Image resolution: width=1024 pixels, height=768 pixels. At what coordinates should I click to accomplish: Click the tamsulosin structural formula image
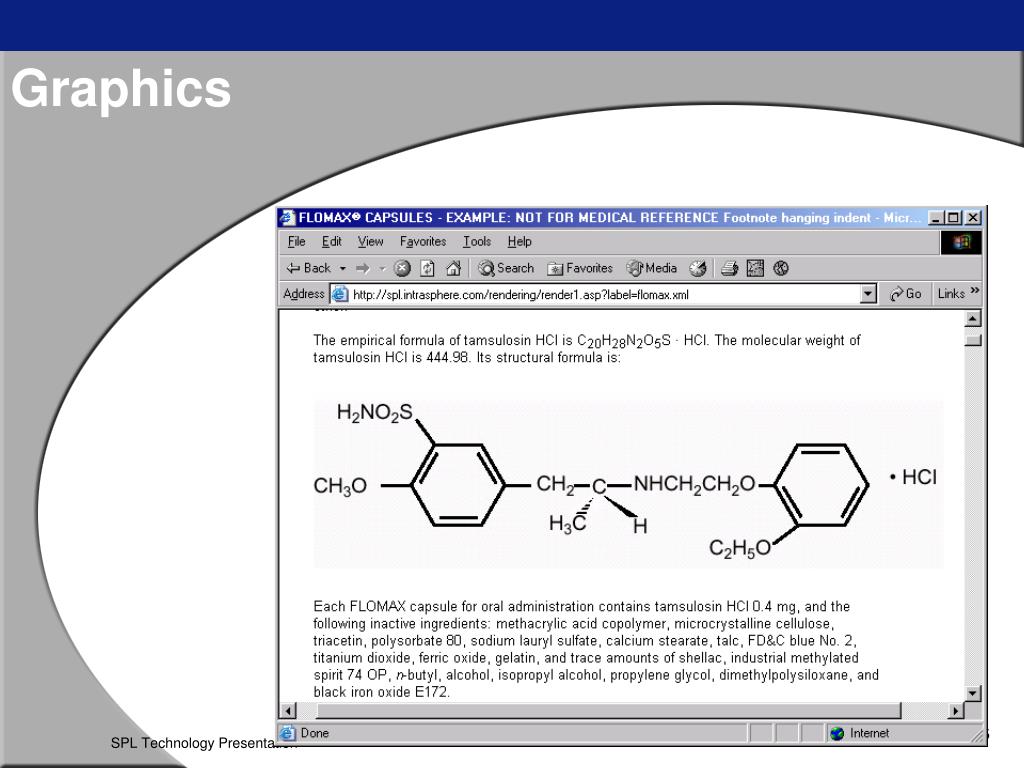628,484
